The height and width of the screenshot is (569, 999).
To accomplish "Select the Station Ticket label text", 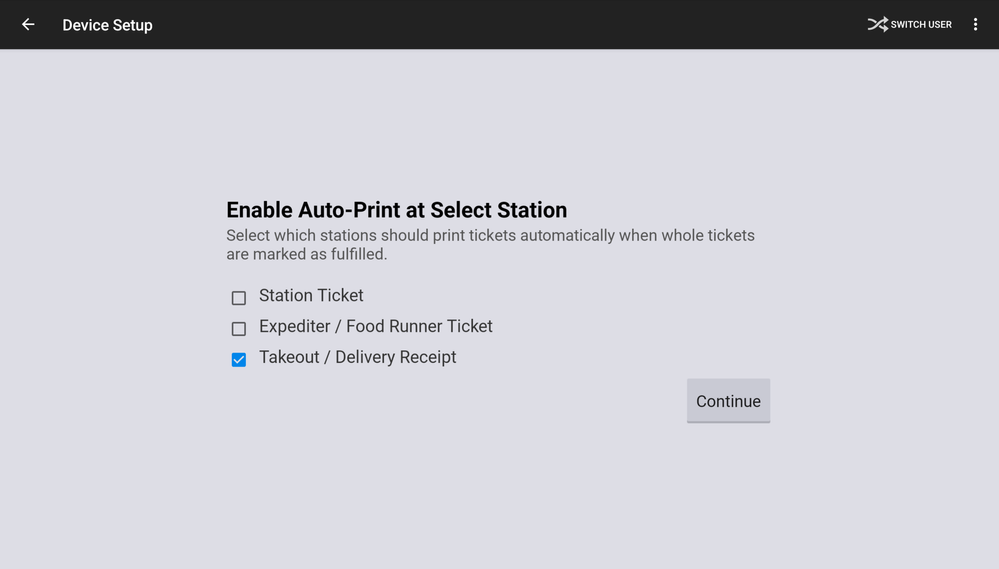I will click(x=311, y=296).
